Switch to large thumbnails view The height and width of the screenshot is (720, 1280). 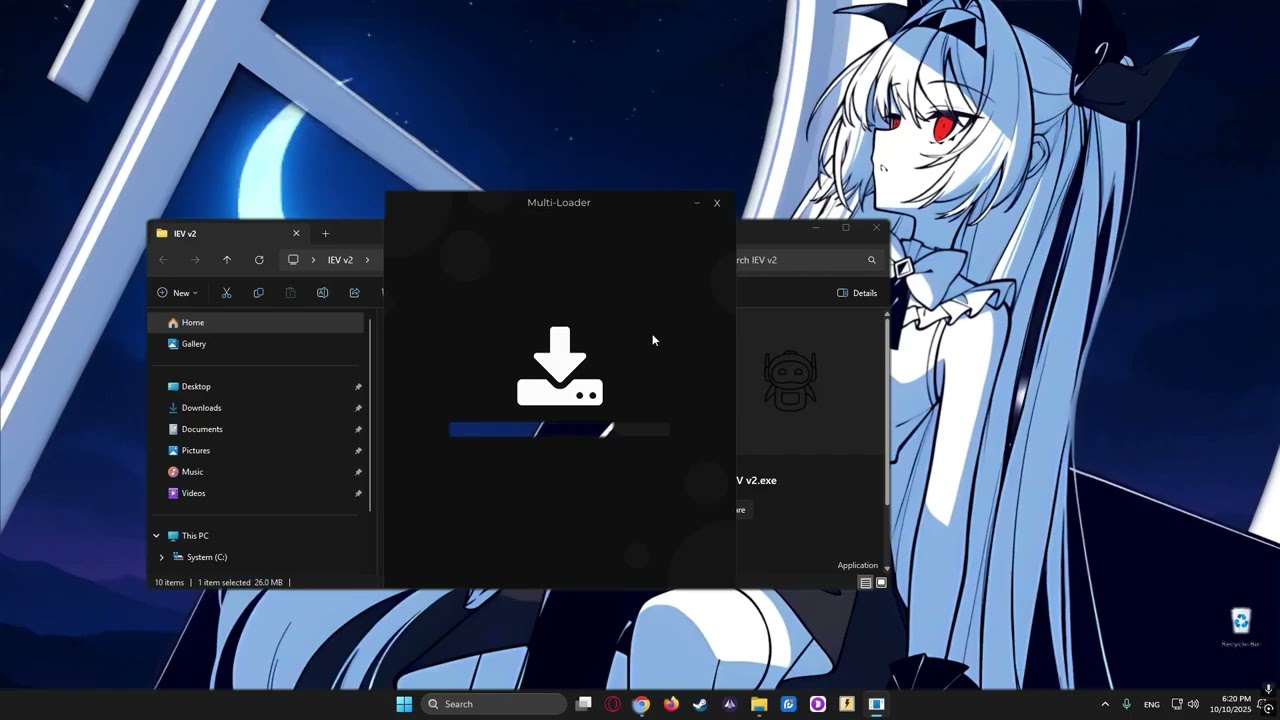coord(881,583)
